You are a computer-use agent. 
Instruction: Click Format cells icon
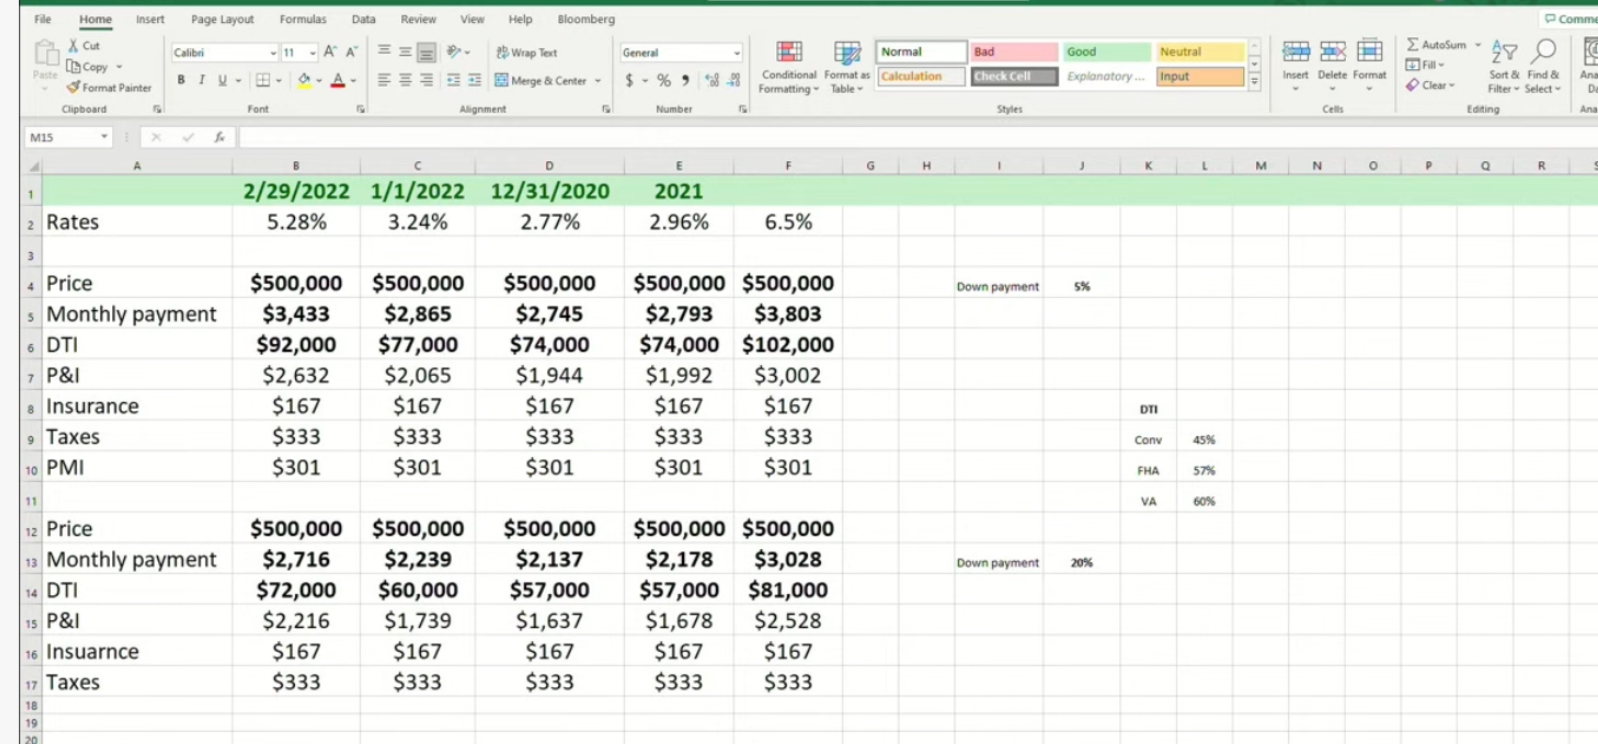click(1369, 52)
